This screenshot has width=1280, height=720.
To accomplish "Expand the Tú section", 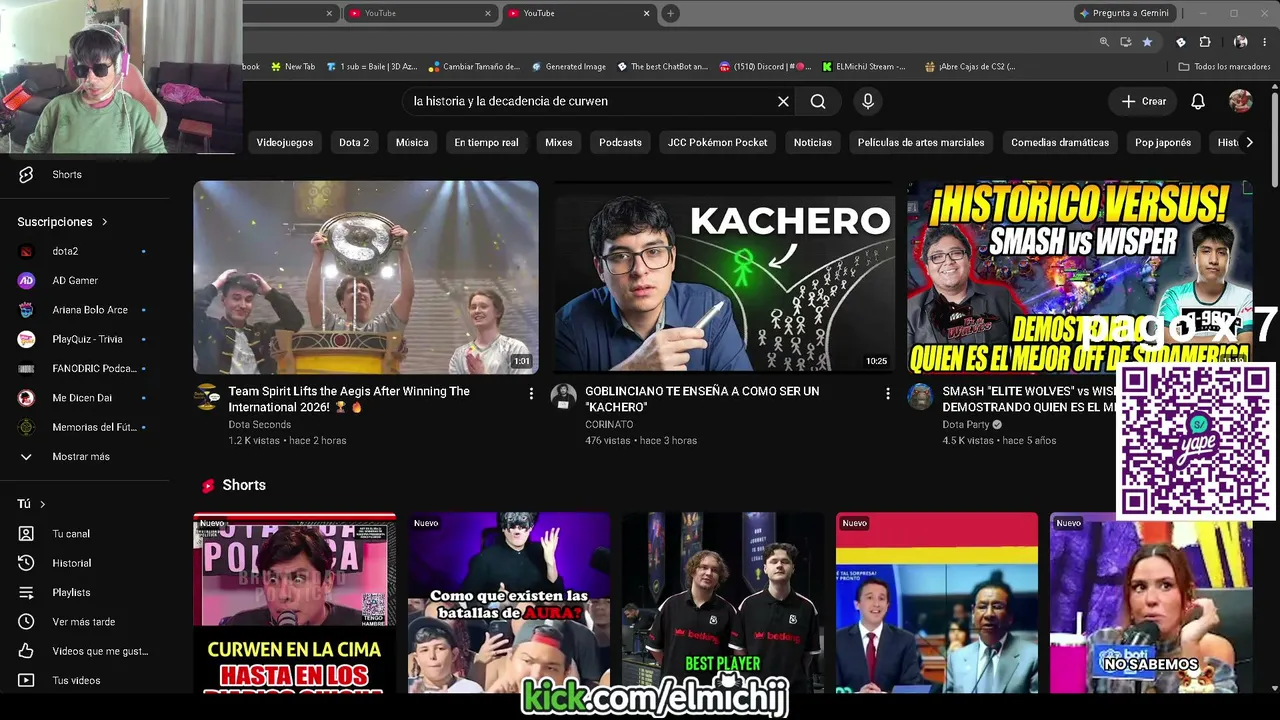I will [x=31, y=504].
